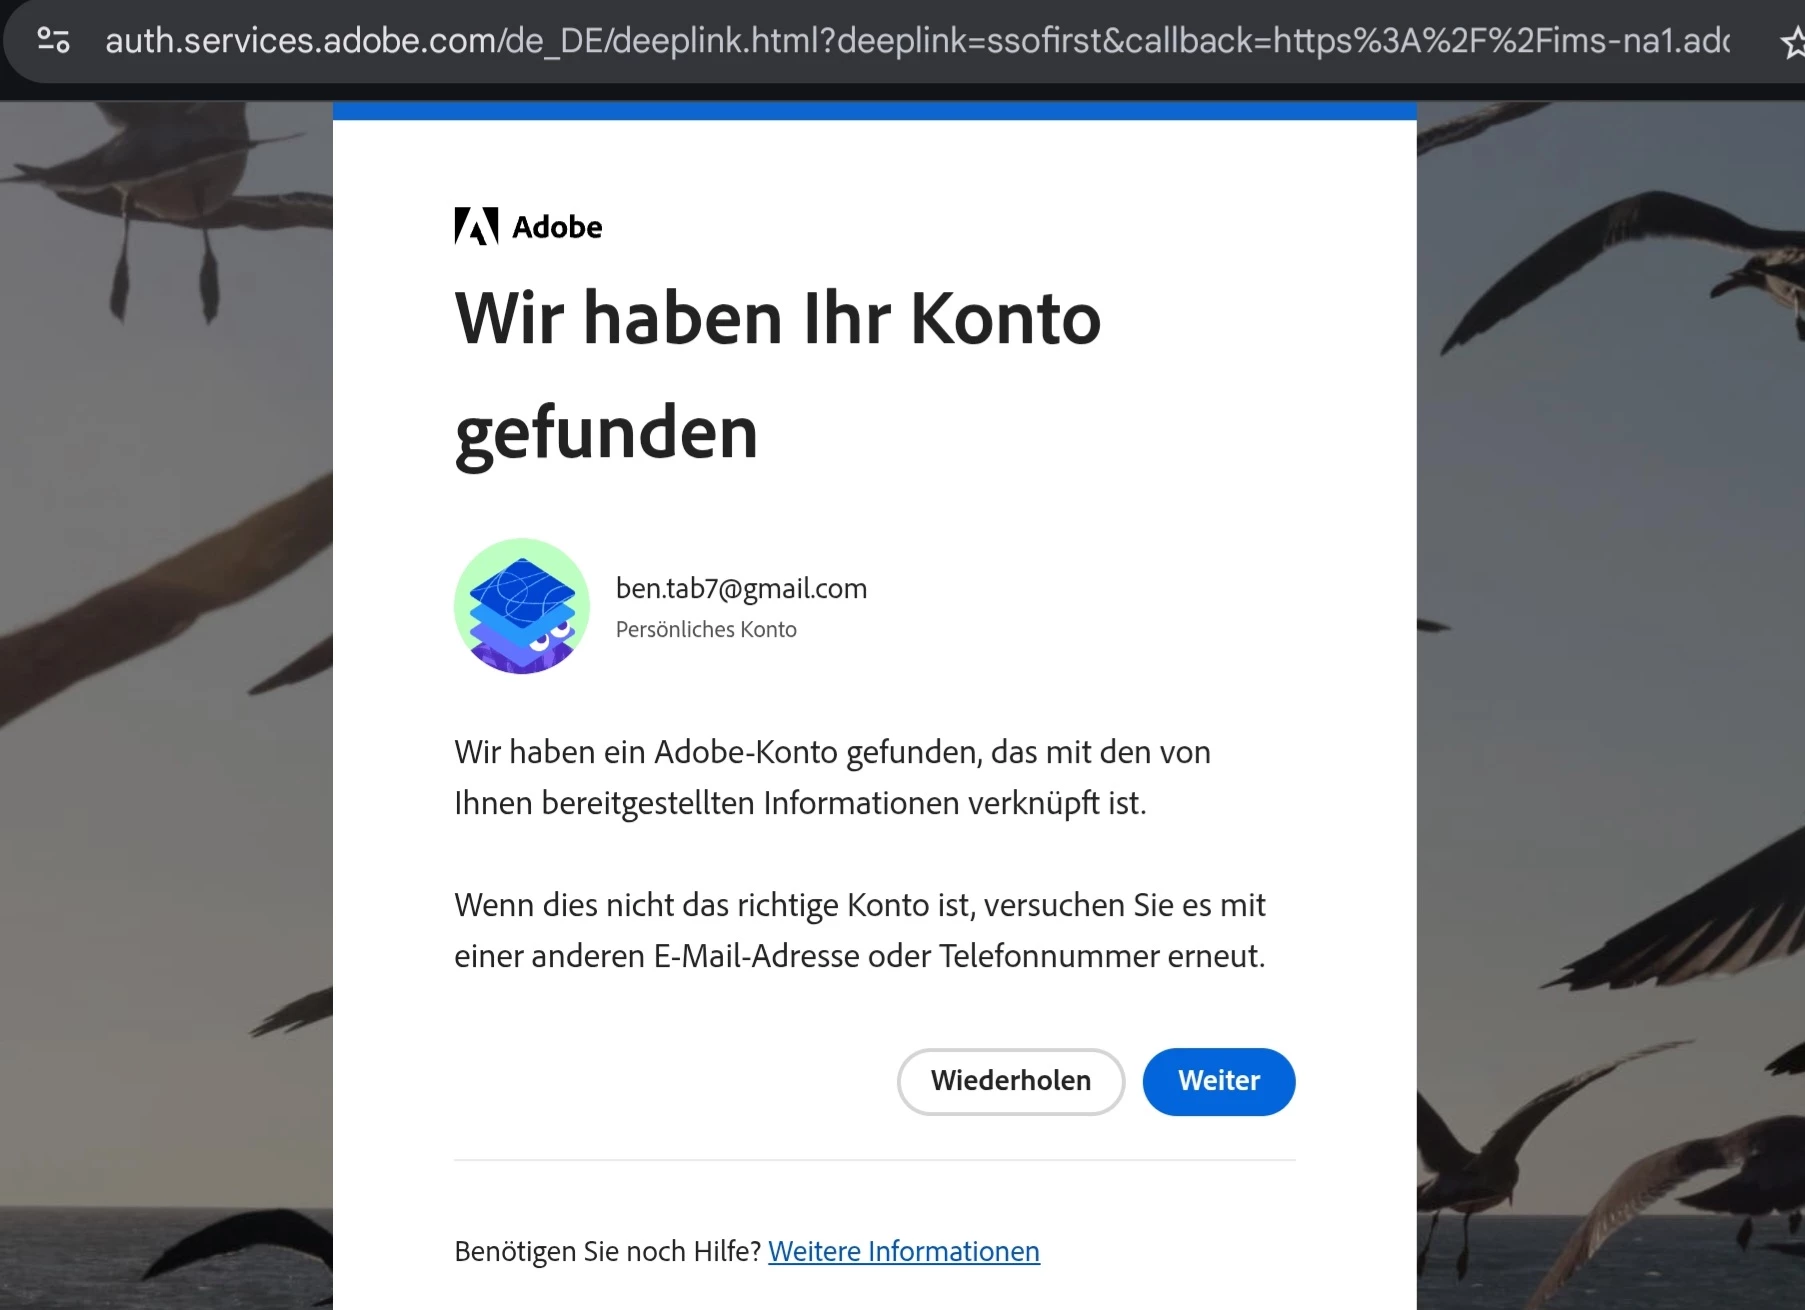Click the Adobe logo icon

(476, 226)
